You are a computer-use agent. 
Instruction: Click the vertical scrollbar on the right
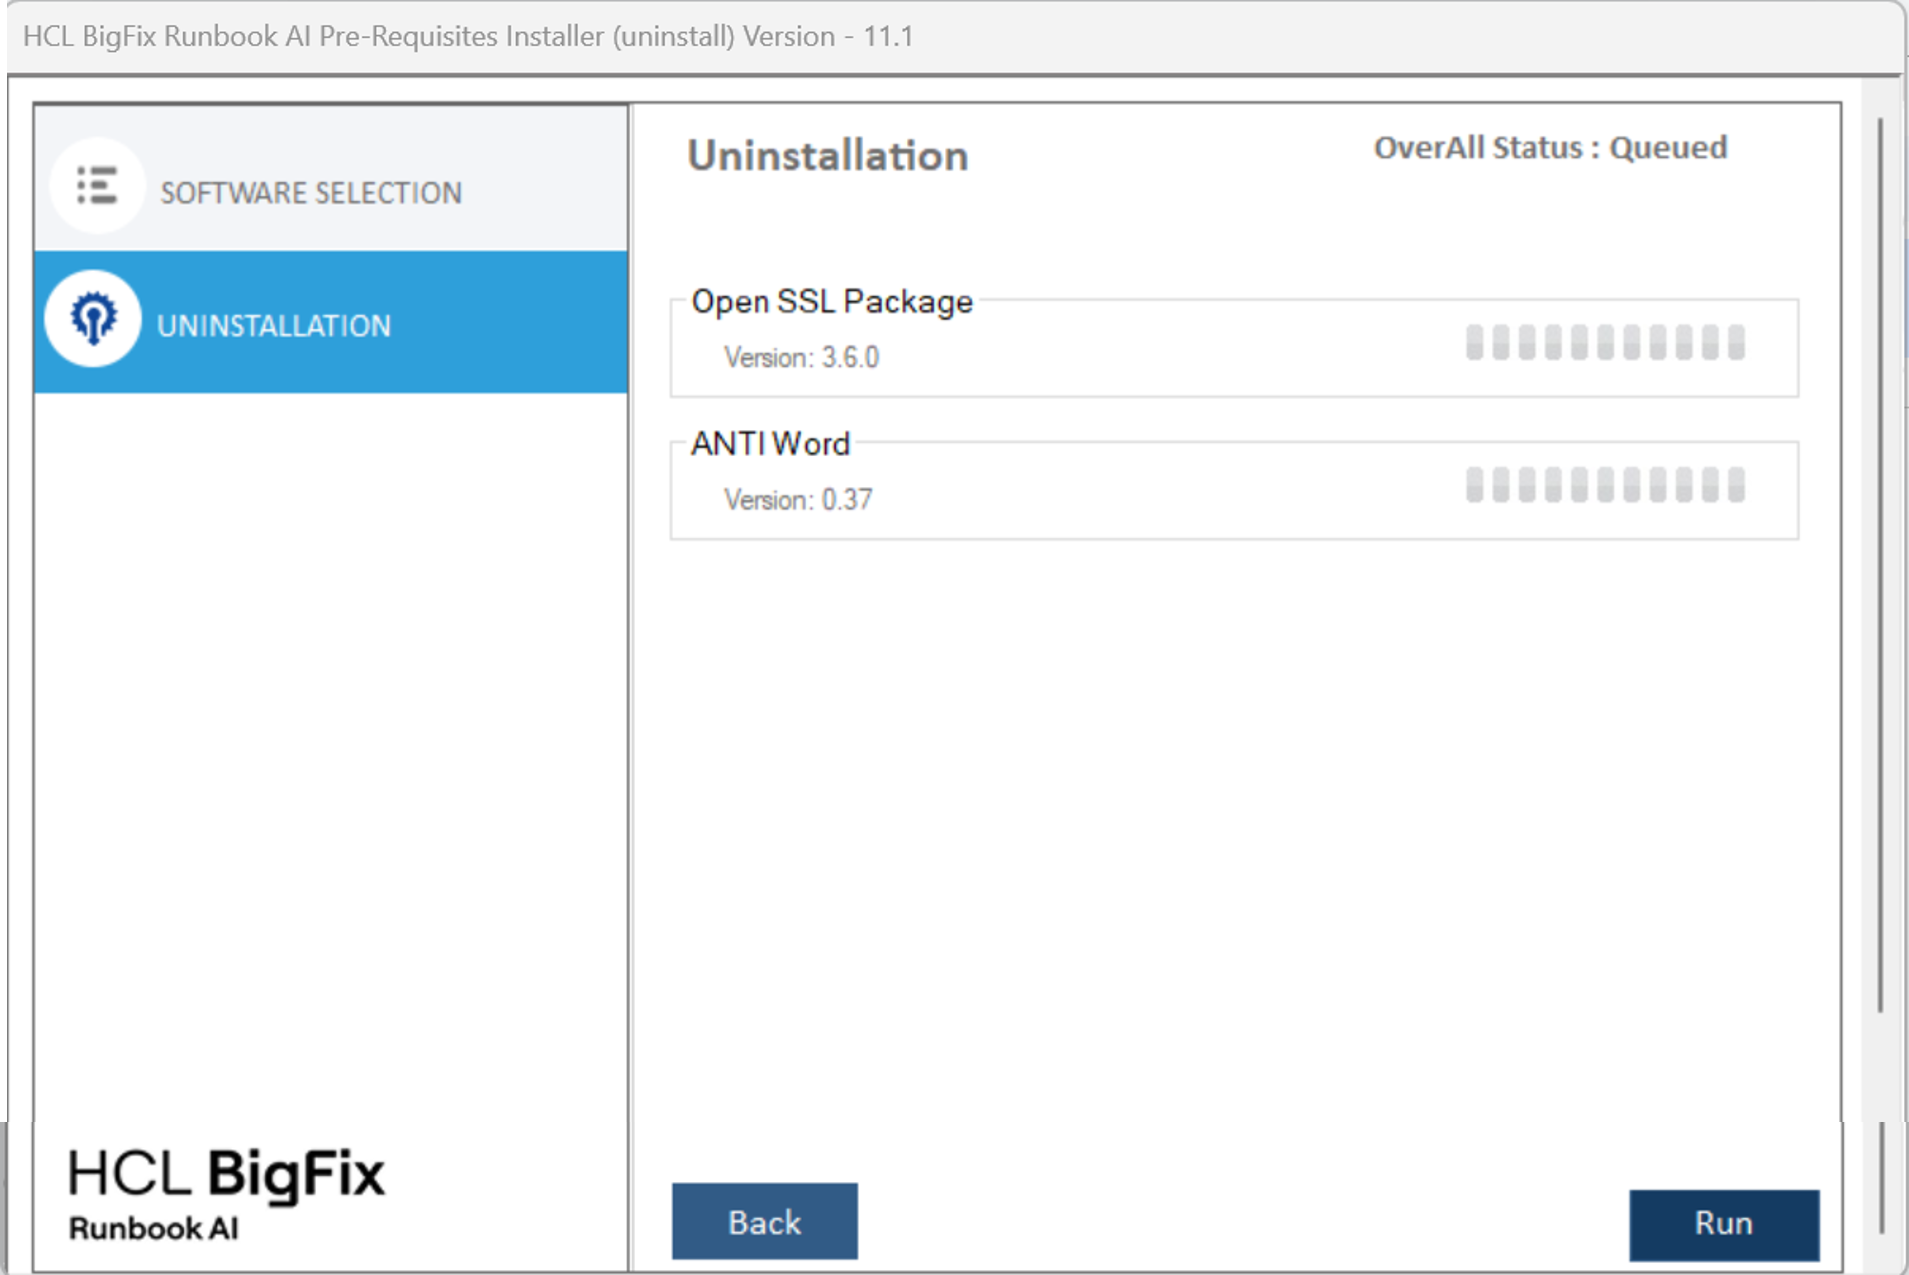[1880, 565]
